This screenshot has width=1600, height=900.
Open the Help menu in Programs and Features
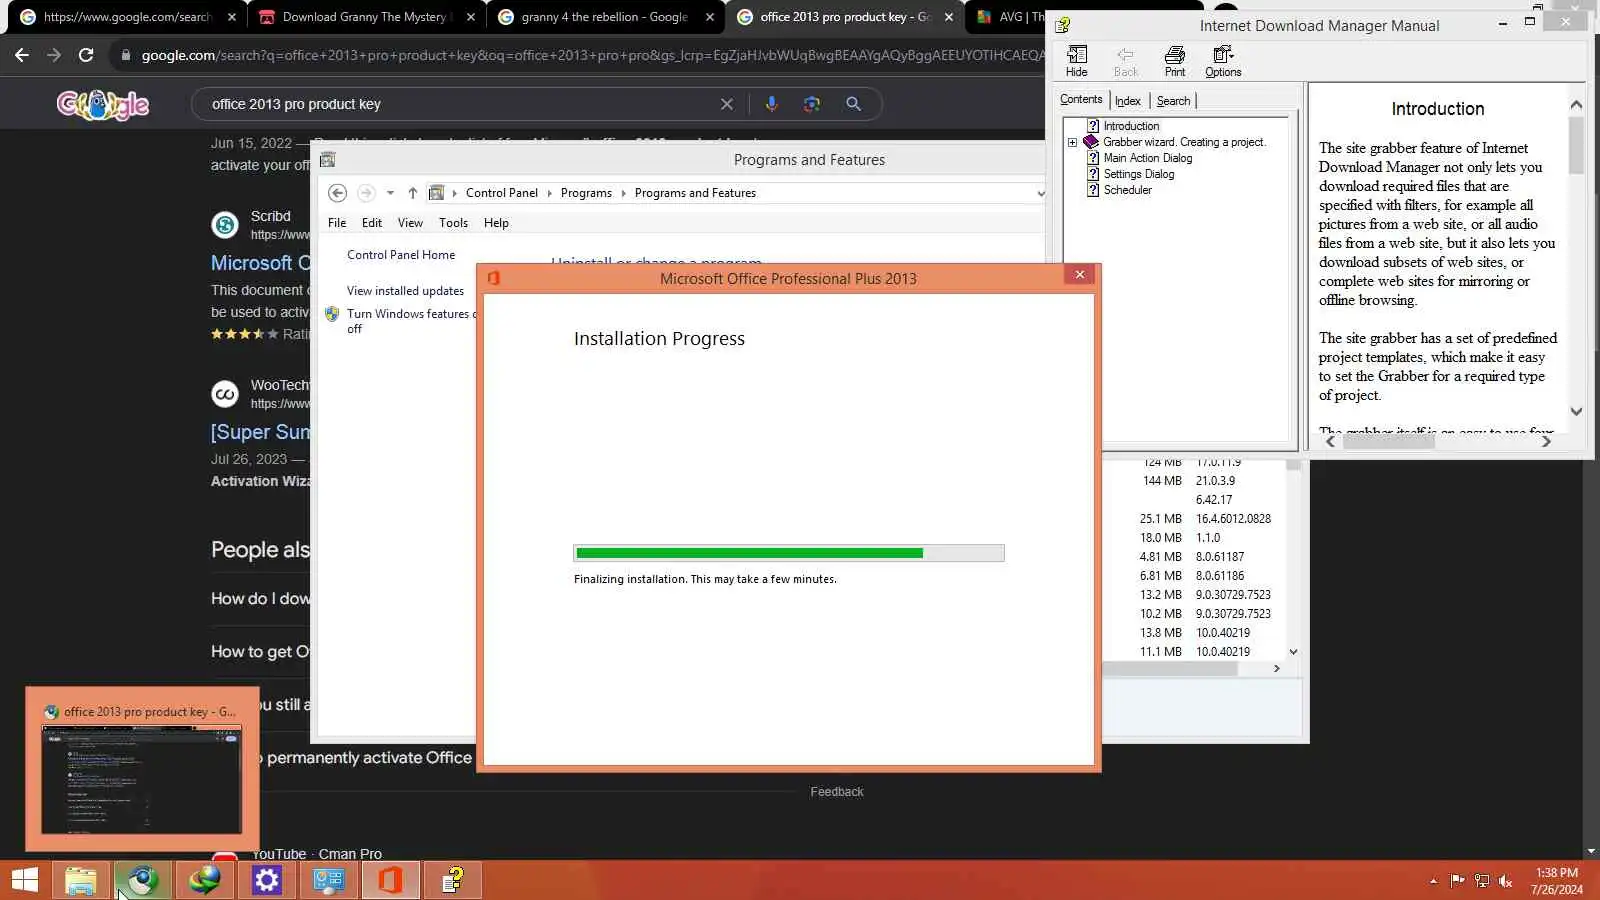click(496, 223)
